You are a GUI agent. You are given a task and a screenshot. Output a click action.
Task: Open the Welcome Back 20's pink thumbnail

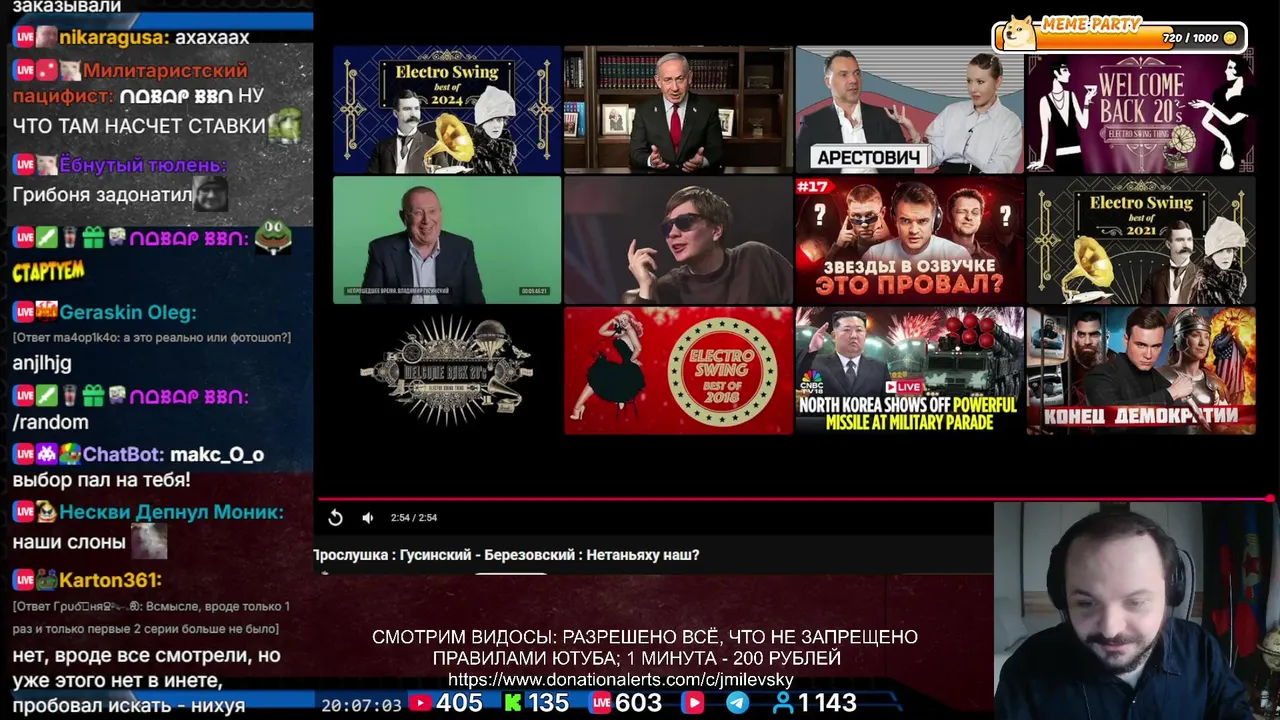[x=1141, y=110]
